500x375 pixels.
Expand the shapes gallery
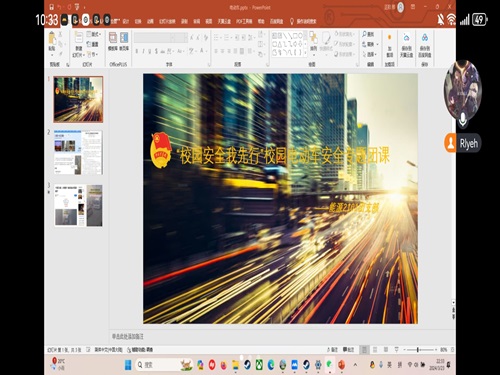tap(305, 54)
